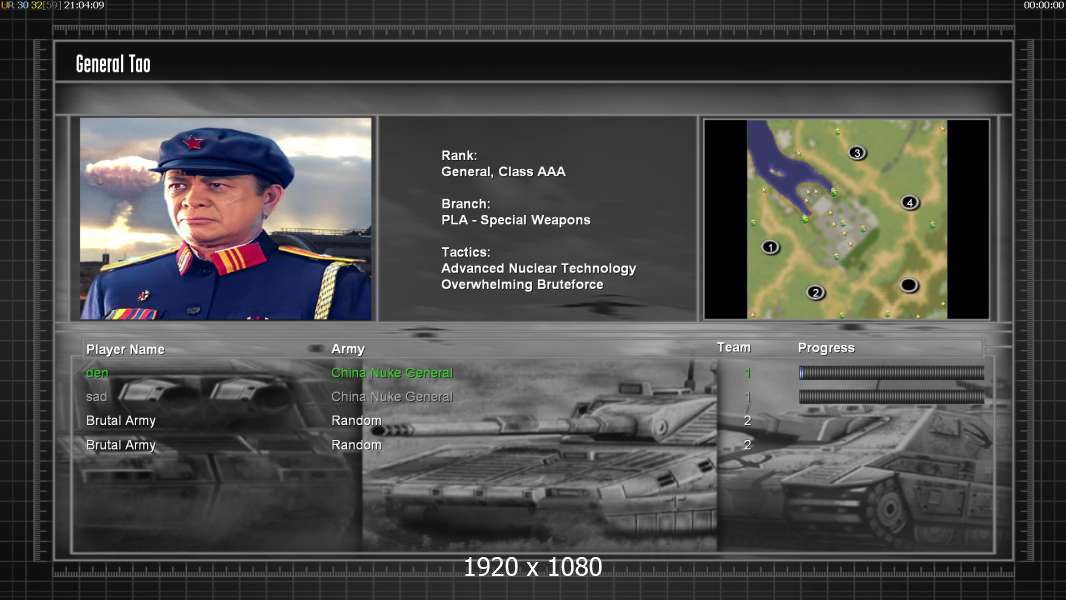The width and height of the screenshot is (1066, 600).
Task: Select start position marker 2 on minimap
Action: pos(816,292)
